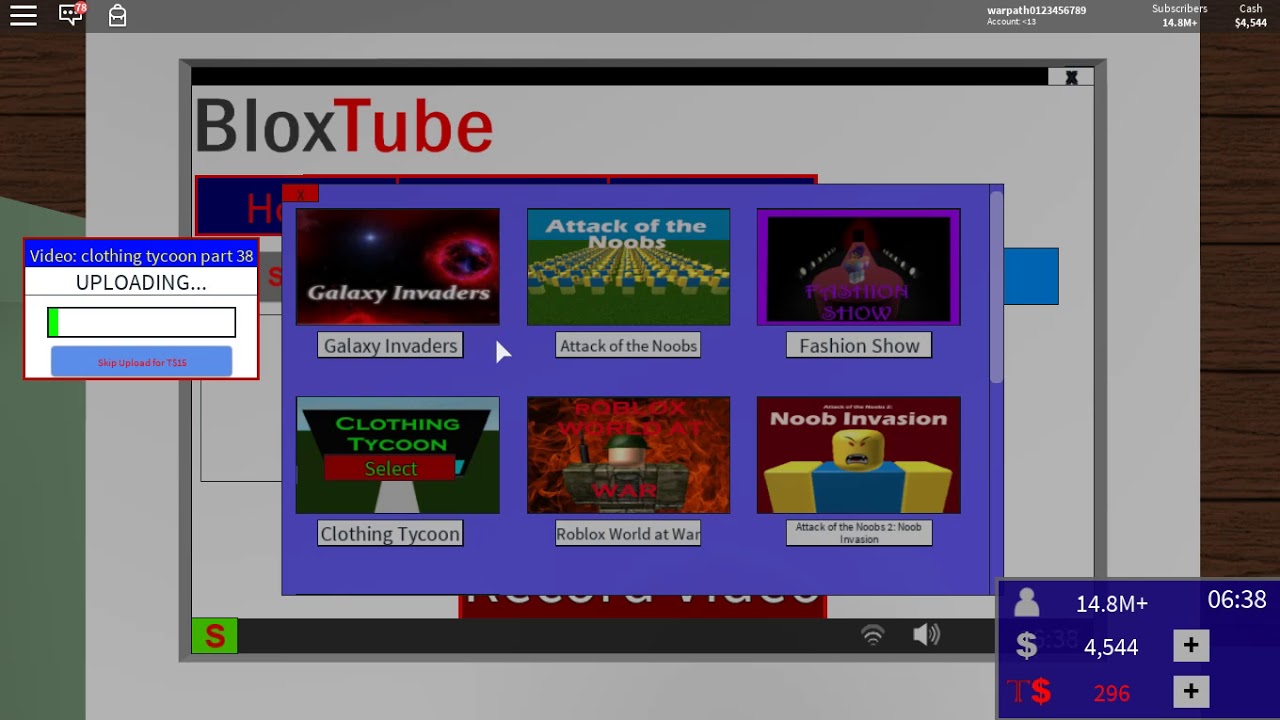Image resolution: width=1280 pixels, height=720 pixels.
Task: Click the plus button beside T$ balance
Action: click(x=1190, y=691)
